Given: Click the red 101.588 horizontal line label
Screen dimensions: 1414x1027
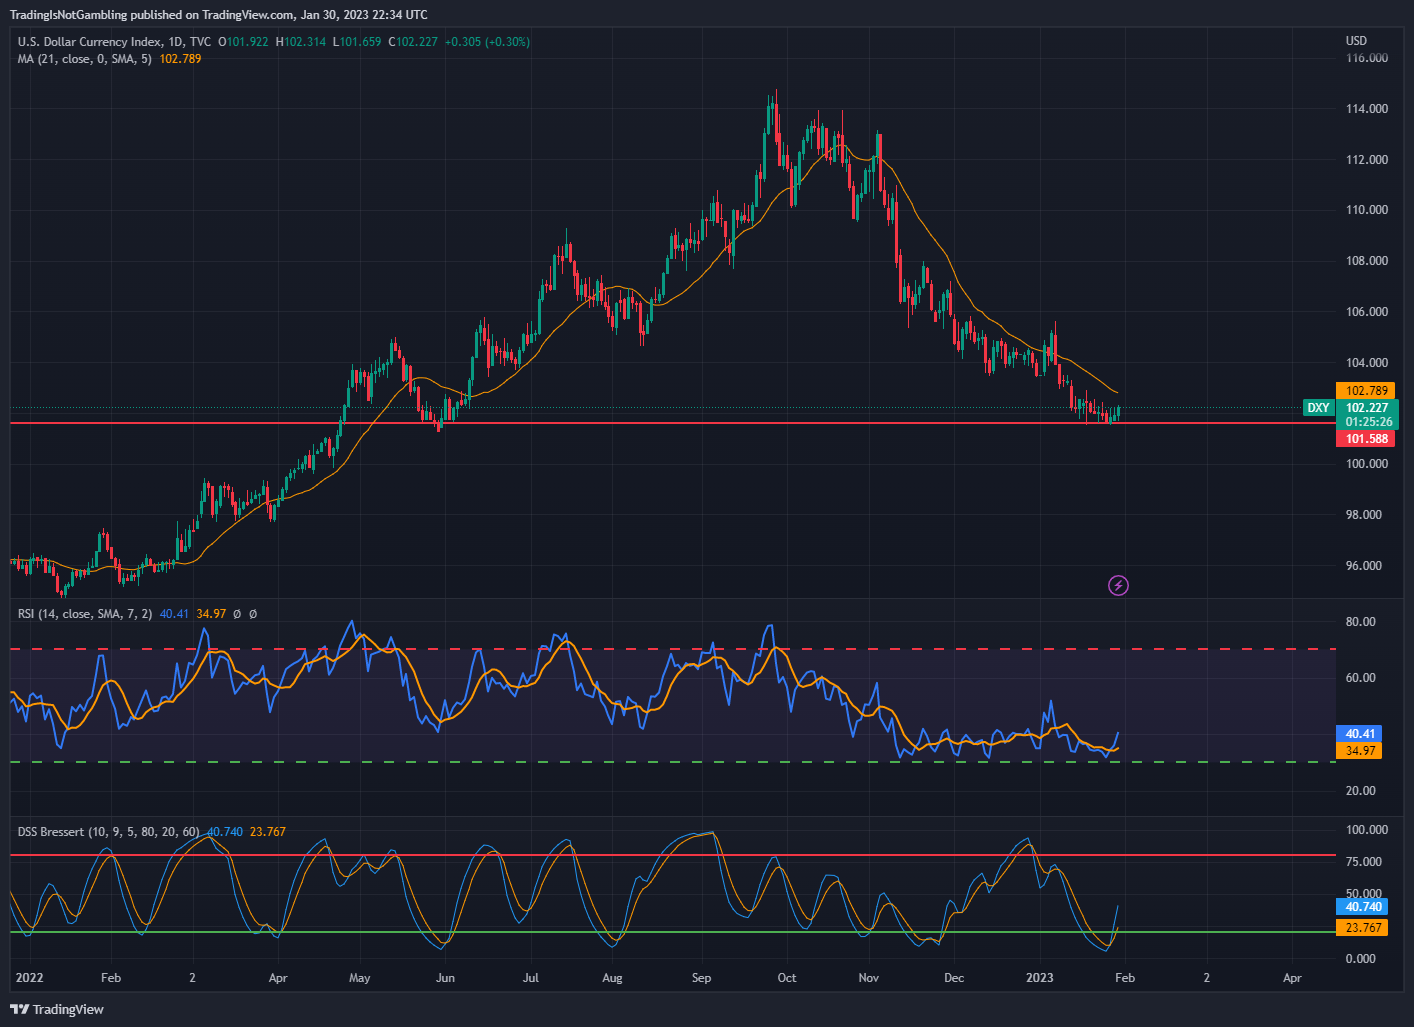Looking at the screenshot, I should pyautogui.click(x=1367, y=439).
